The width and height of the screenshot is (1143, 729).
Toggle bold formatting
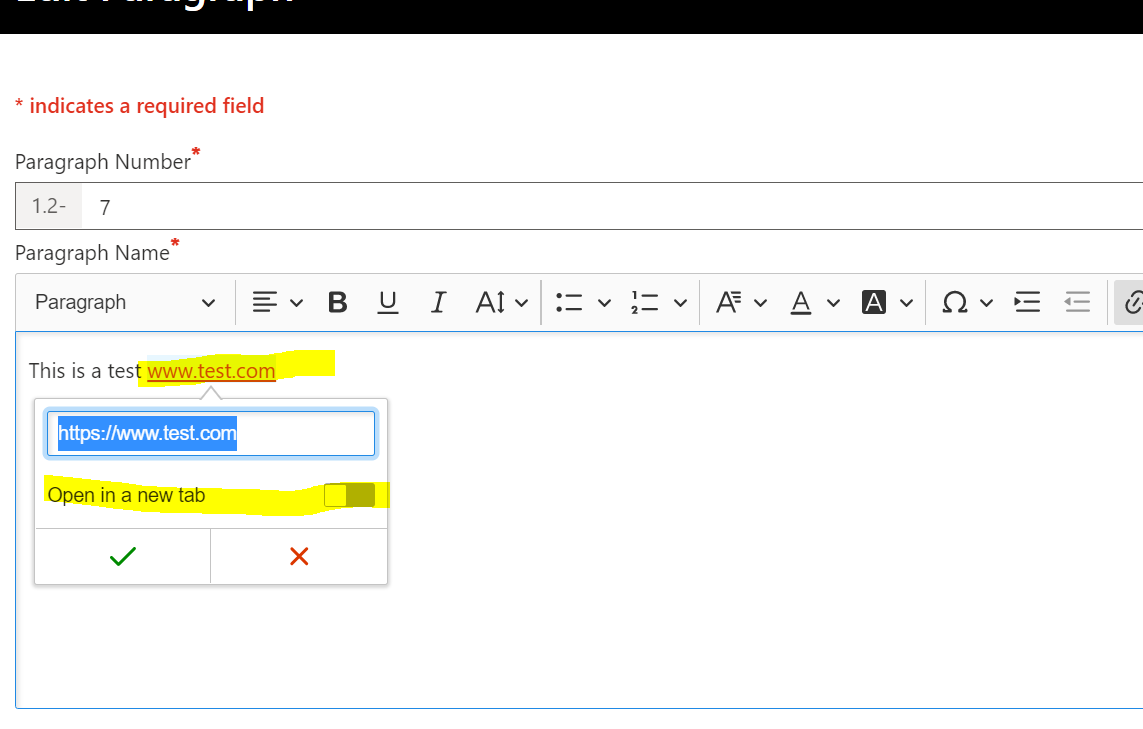click(338, 302)
